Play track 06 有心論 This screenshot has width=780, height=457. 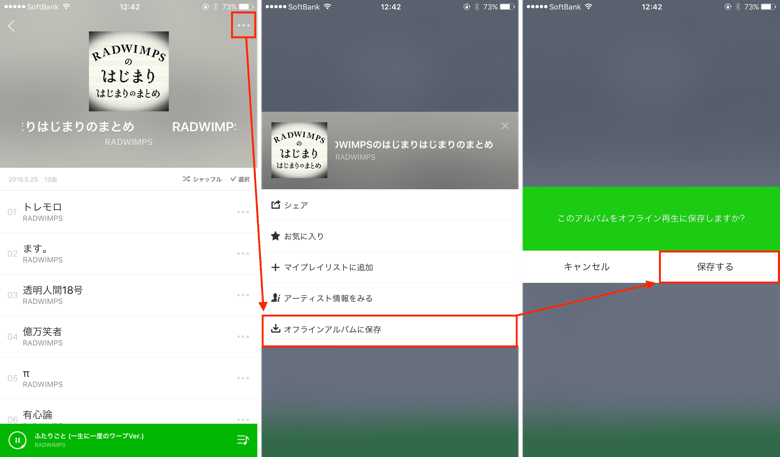tap(128, 412)
